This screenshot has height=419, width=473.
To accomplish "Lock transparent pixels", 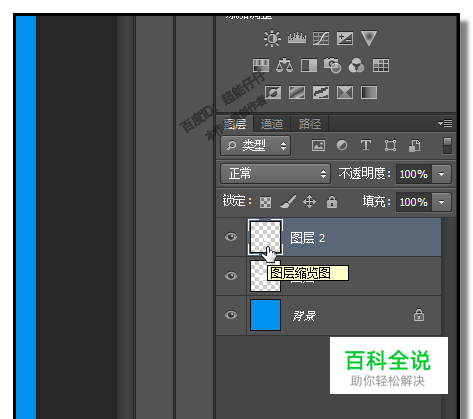I will (265, 202).
